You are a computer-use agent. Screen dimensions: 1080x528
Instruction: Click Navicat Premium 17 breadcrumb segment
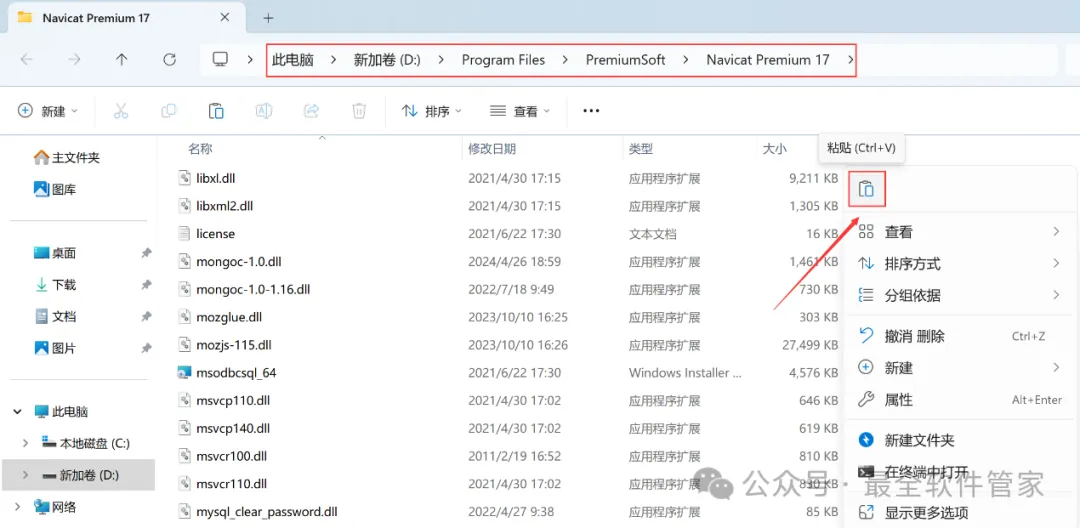[768, 60]
